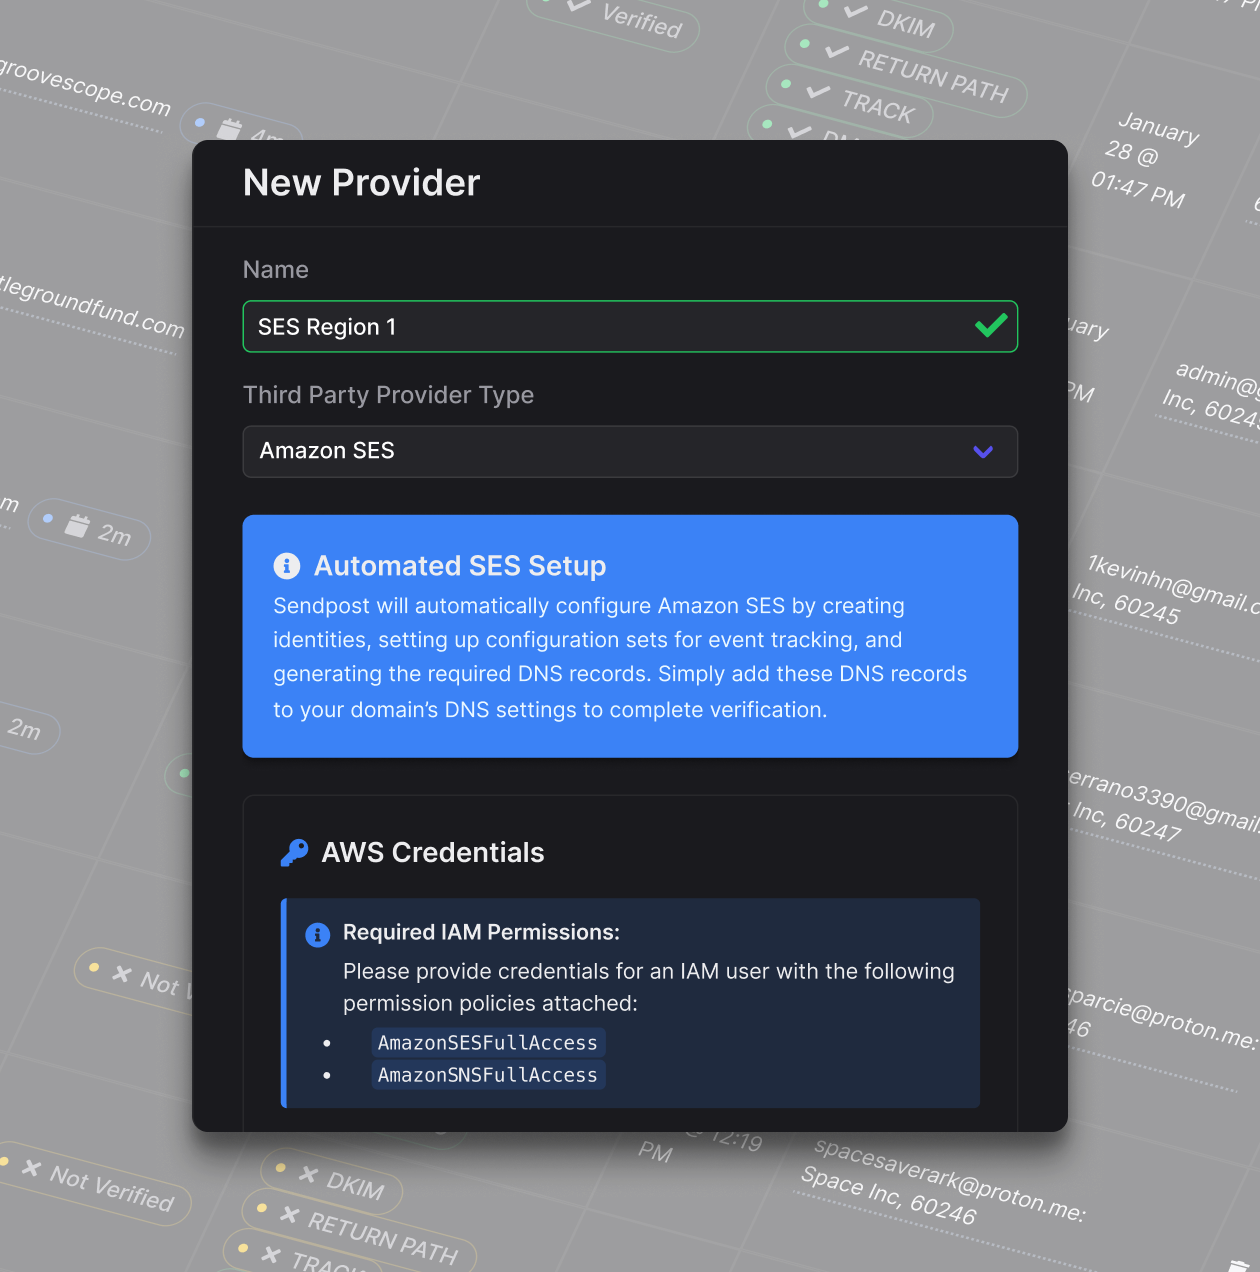Click the purple chevron beside Amazon SES
The image size is (1260, 1272).
[983, 452]
